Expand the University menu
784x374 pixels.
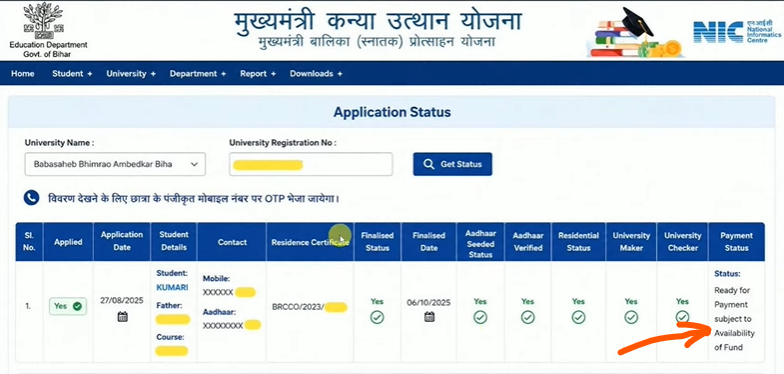131,74
